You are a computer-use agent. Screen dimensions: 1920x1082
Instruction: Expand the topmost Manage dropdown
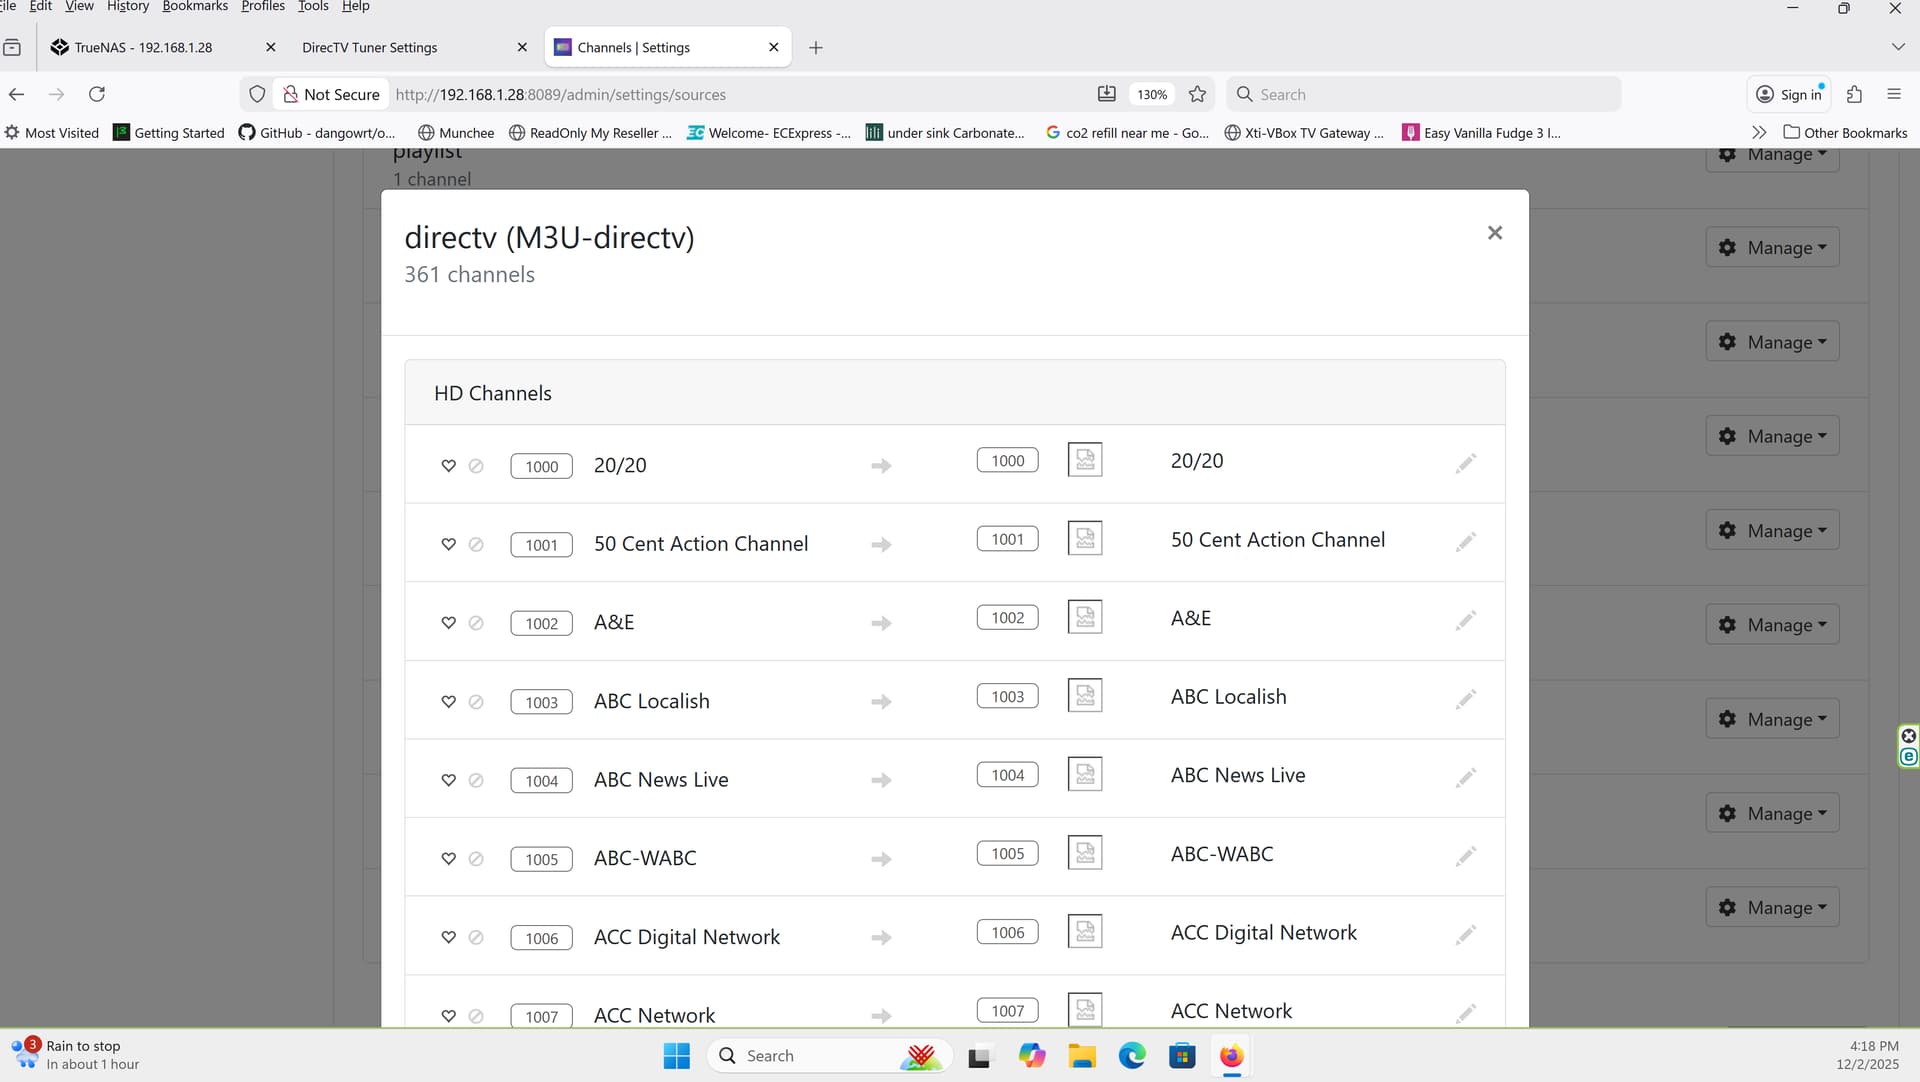pos(1772,156)
